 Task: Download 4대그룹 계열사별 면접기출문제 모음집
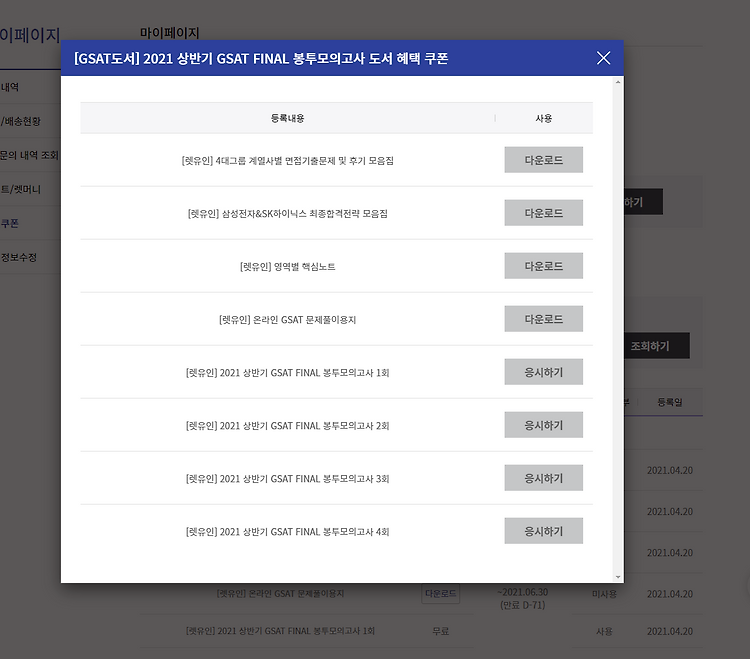(543, 160)
